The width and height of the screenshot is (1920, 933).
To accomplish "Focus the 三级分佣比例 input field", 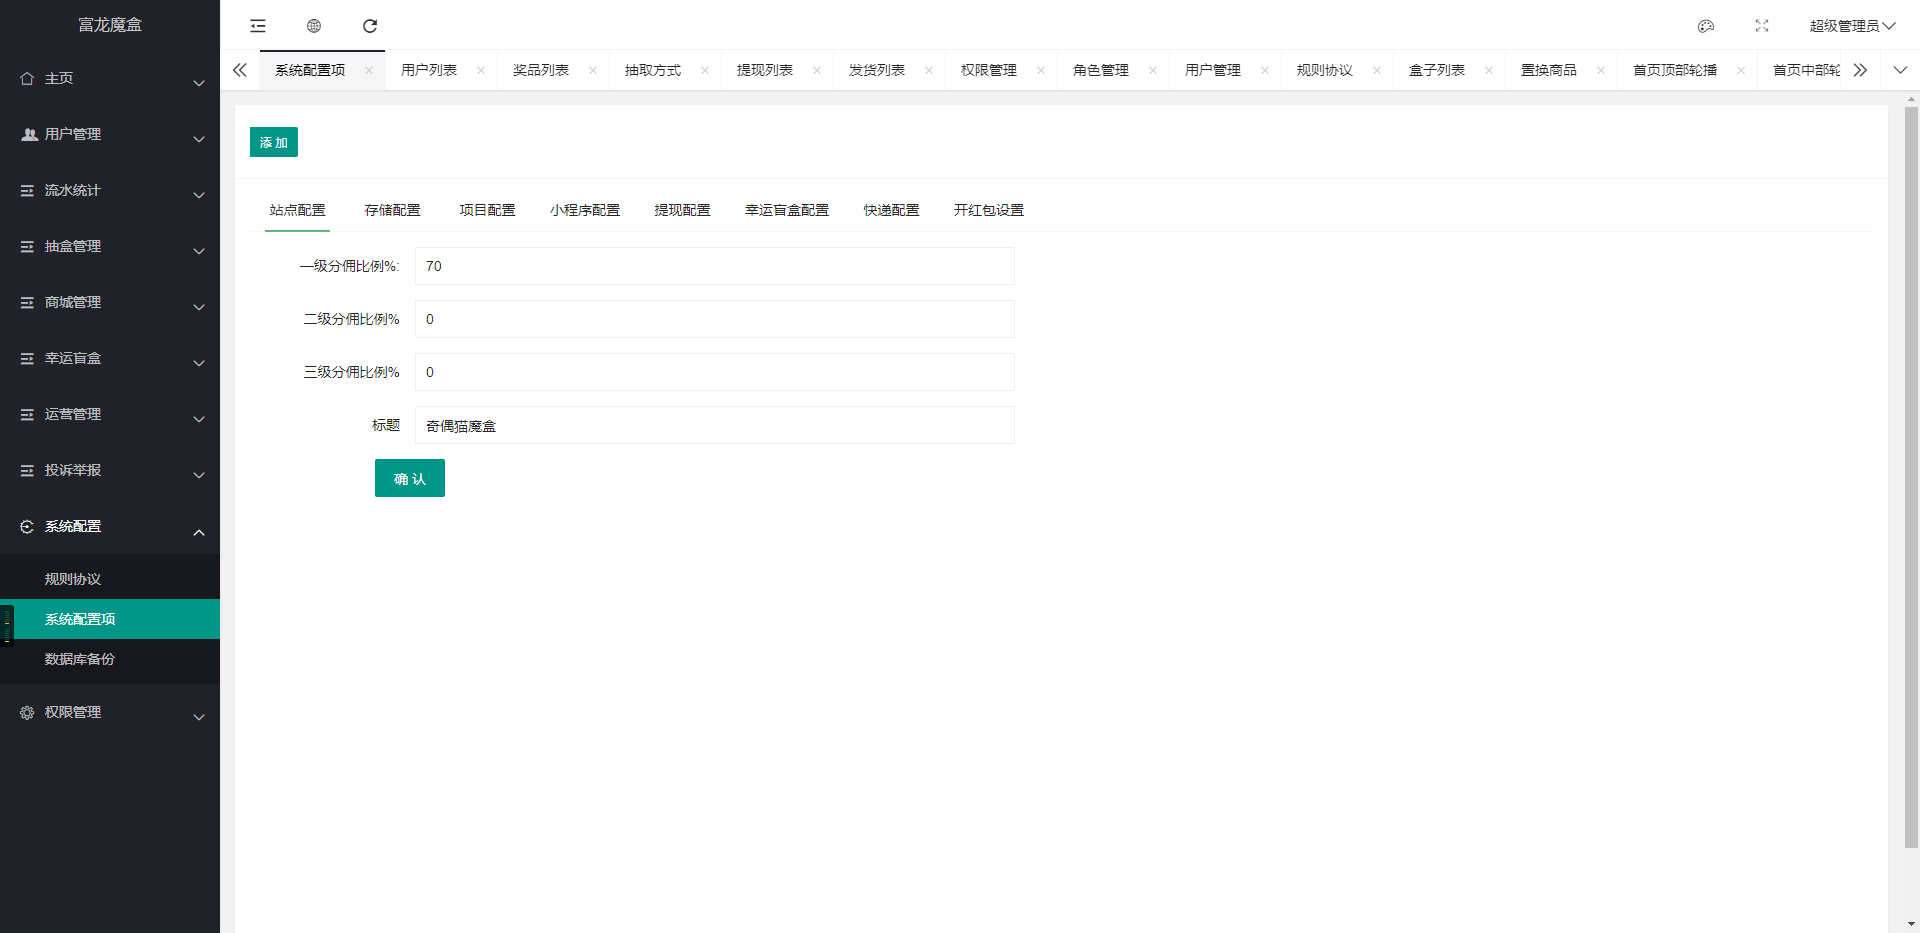I will 715,372.
